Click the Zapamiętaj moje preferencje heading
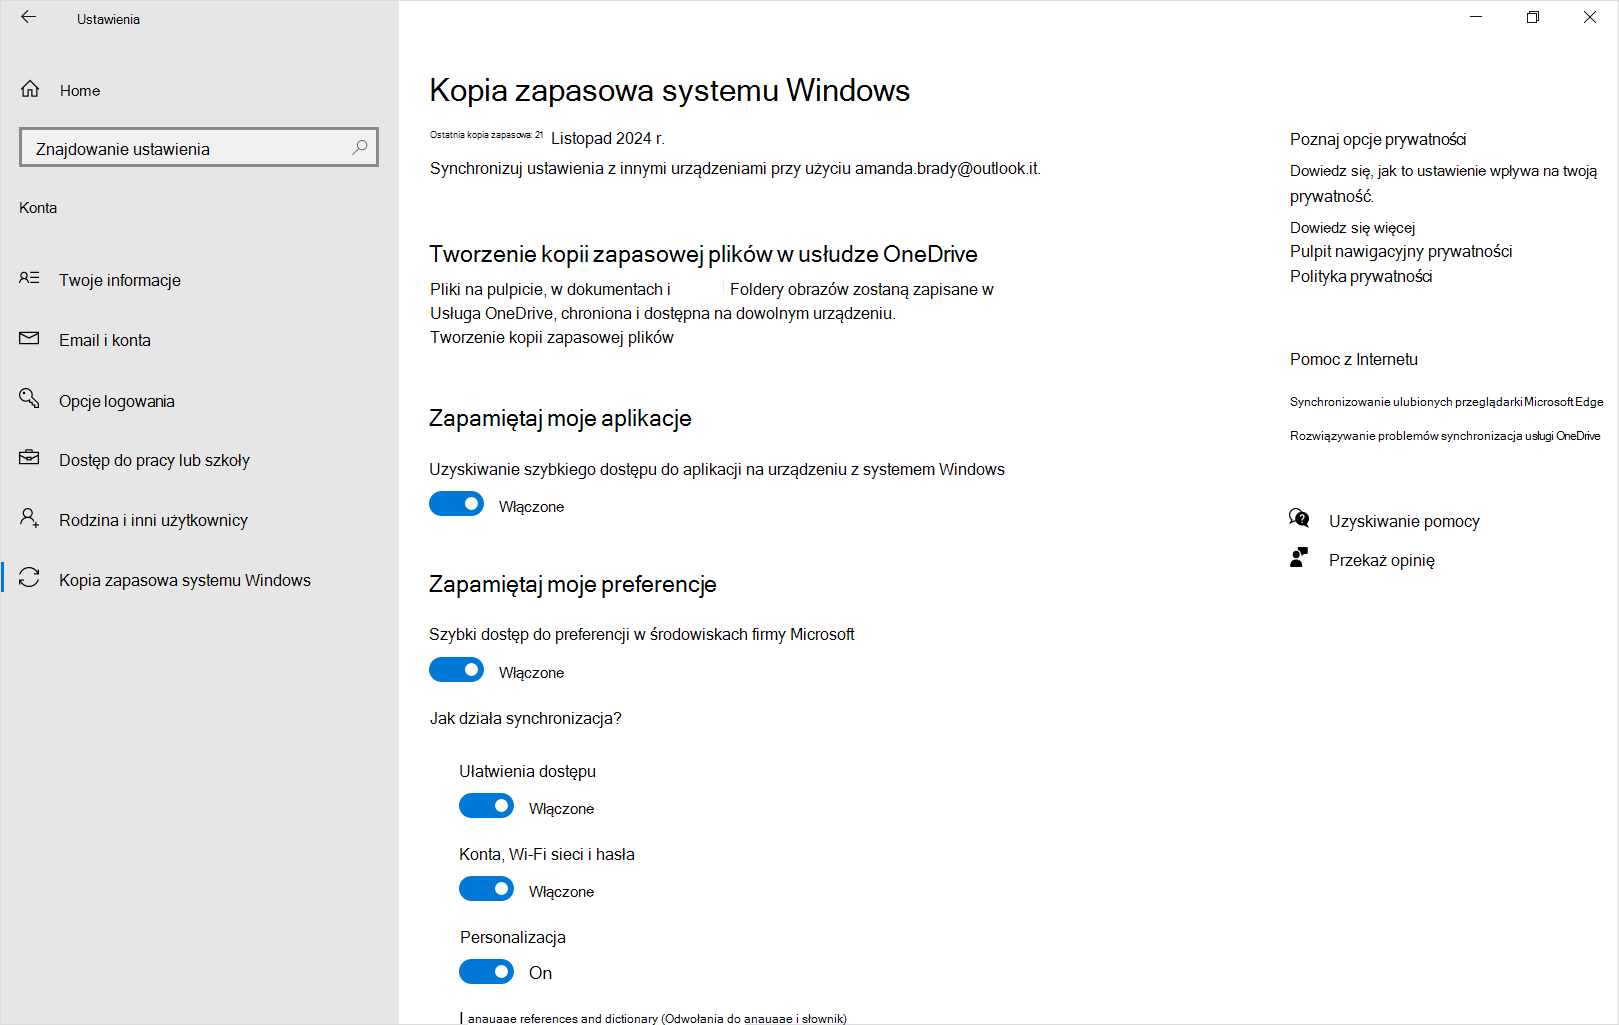Screen dimensions: 1619x1025 [573, 584]
